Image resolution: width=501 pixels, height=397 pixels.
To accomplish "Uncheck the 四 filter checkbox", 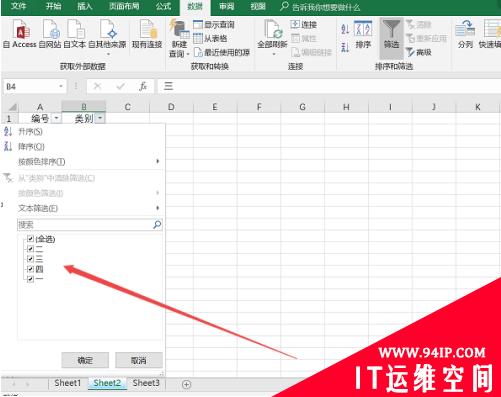I will point(31,269).
